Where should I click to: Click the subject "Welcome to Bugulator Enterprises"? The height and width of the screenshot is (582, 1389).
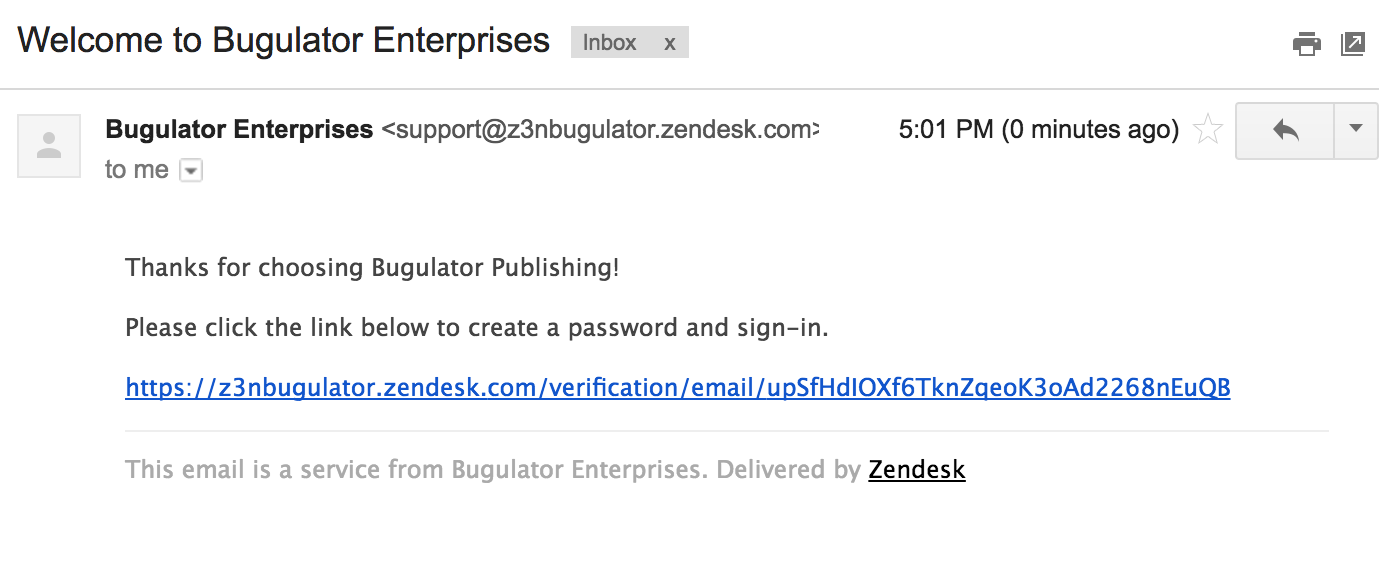(x=284, y=41)
